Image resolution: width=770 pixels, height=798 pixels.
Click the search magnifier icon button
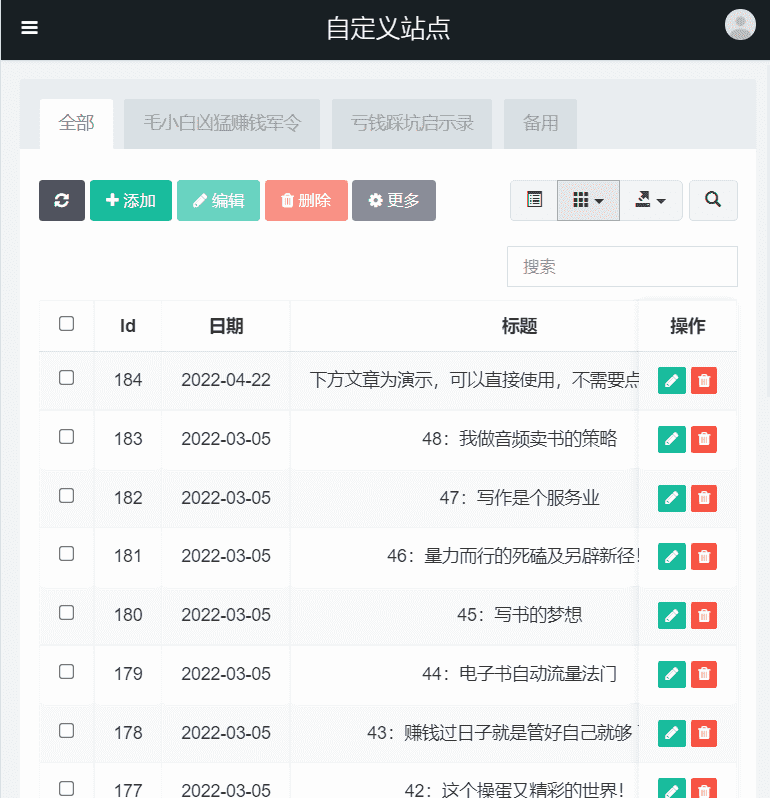pyautogui.click(x=713, y=200)
